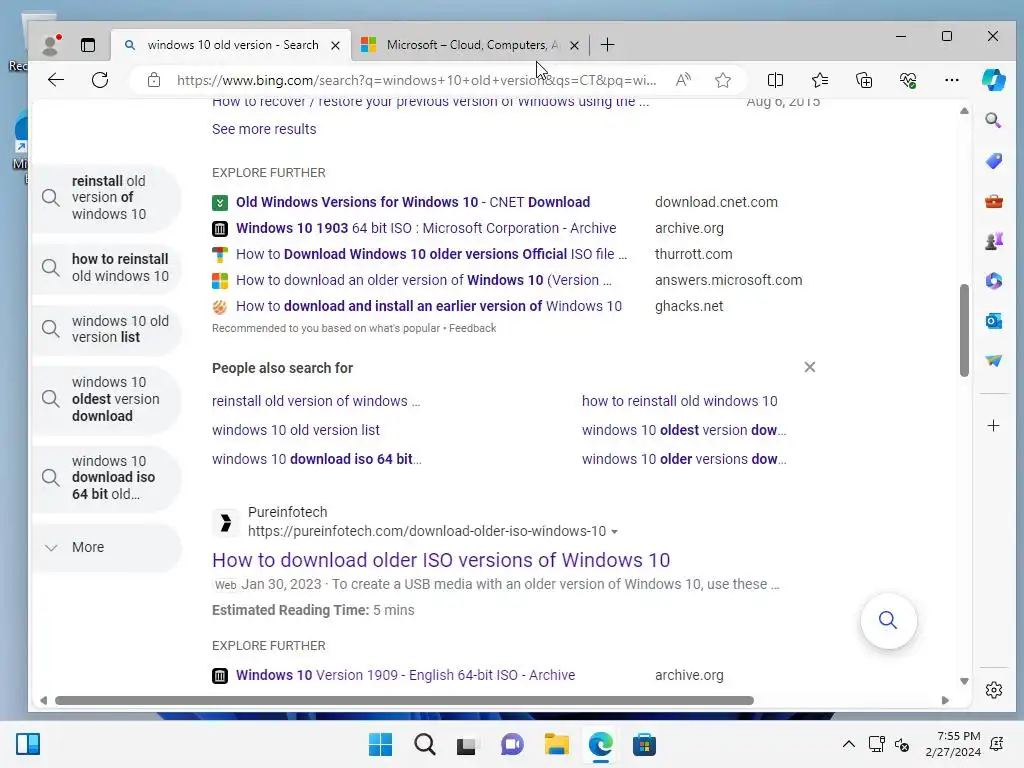Search how to reinstall old windows 10 suggestion
The width and height of the screenshot is (1024, 768).
[679, 401]
